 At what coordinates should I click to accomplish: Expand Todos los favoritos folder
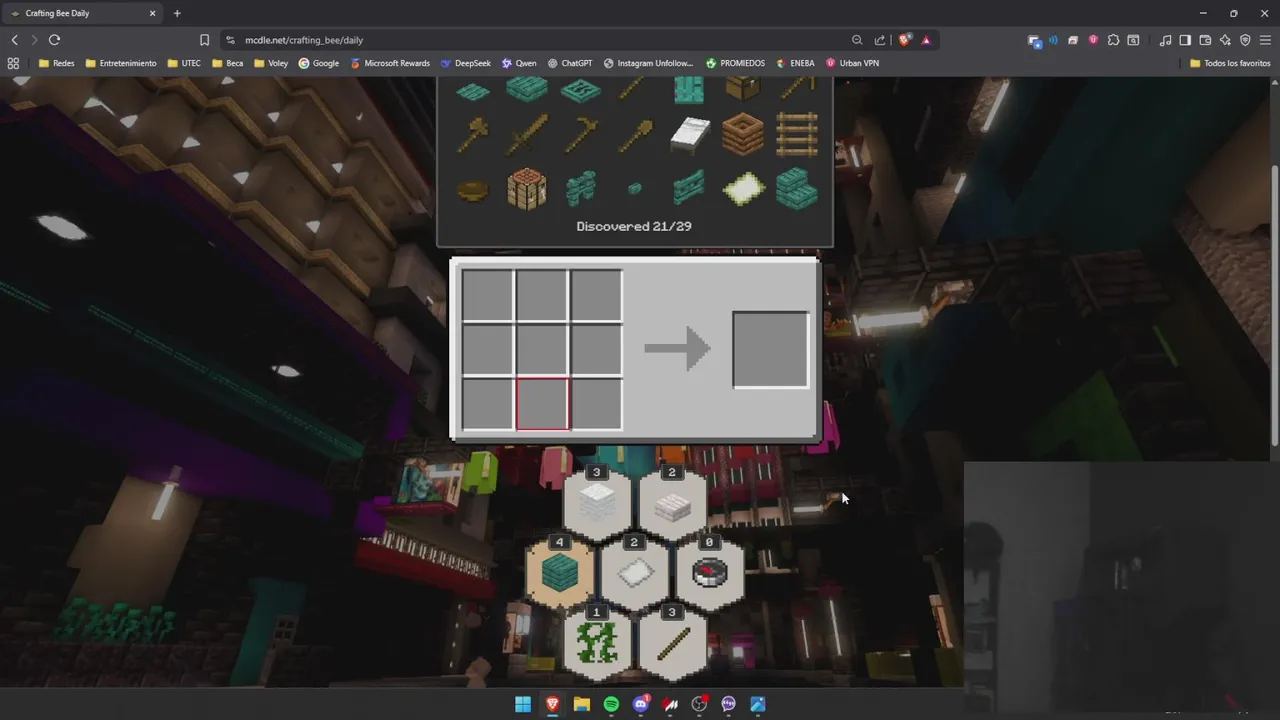pos(1230,63)
